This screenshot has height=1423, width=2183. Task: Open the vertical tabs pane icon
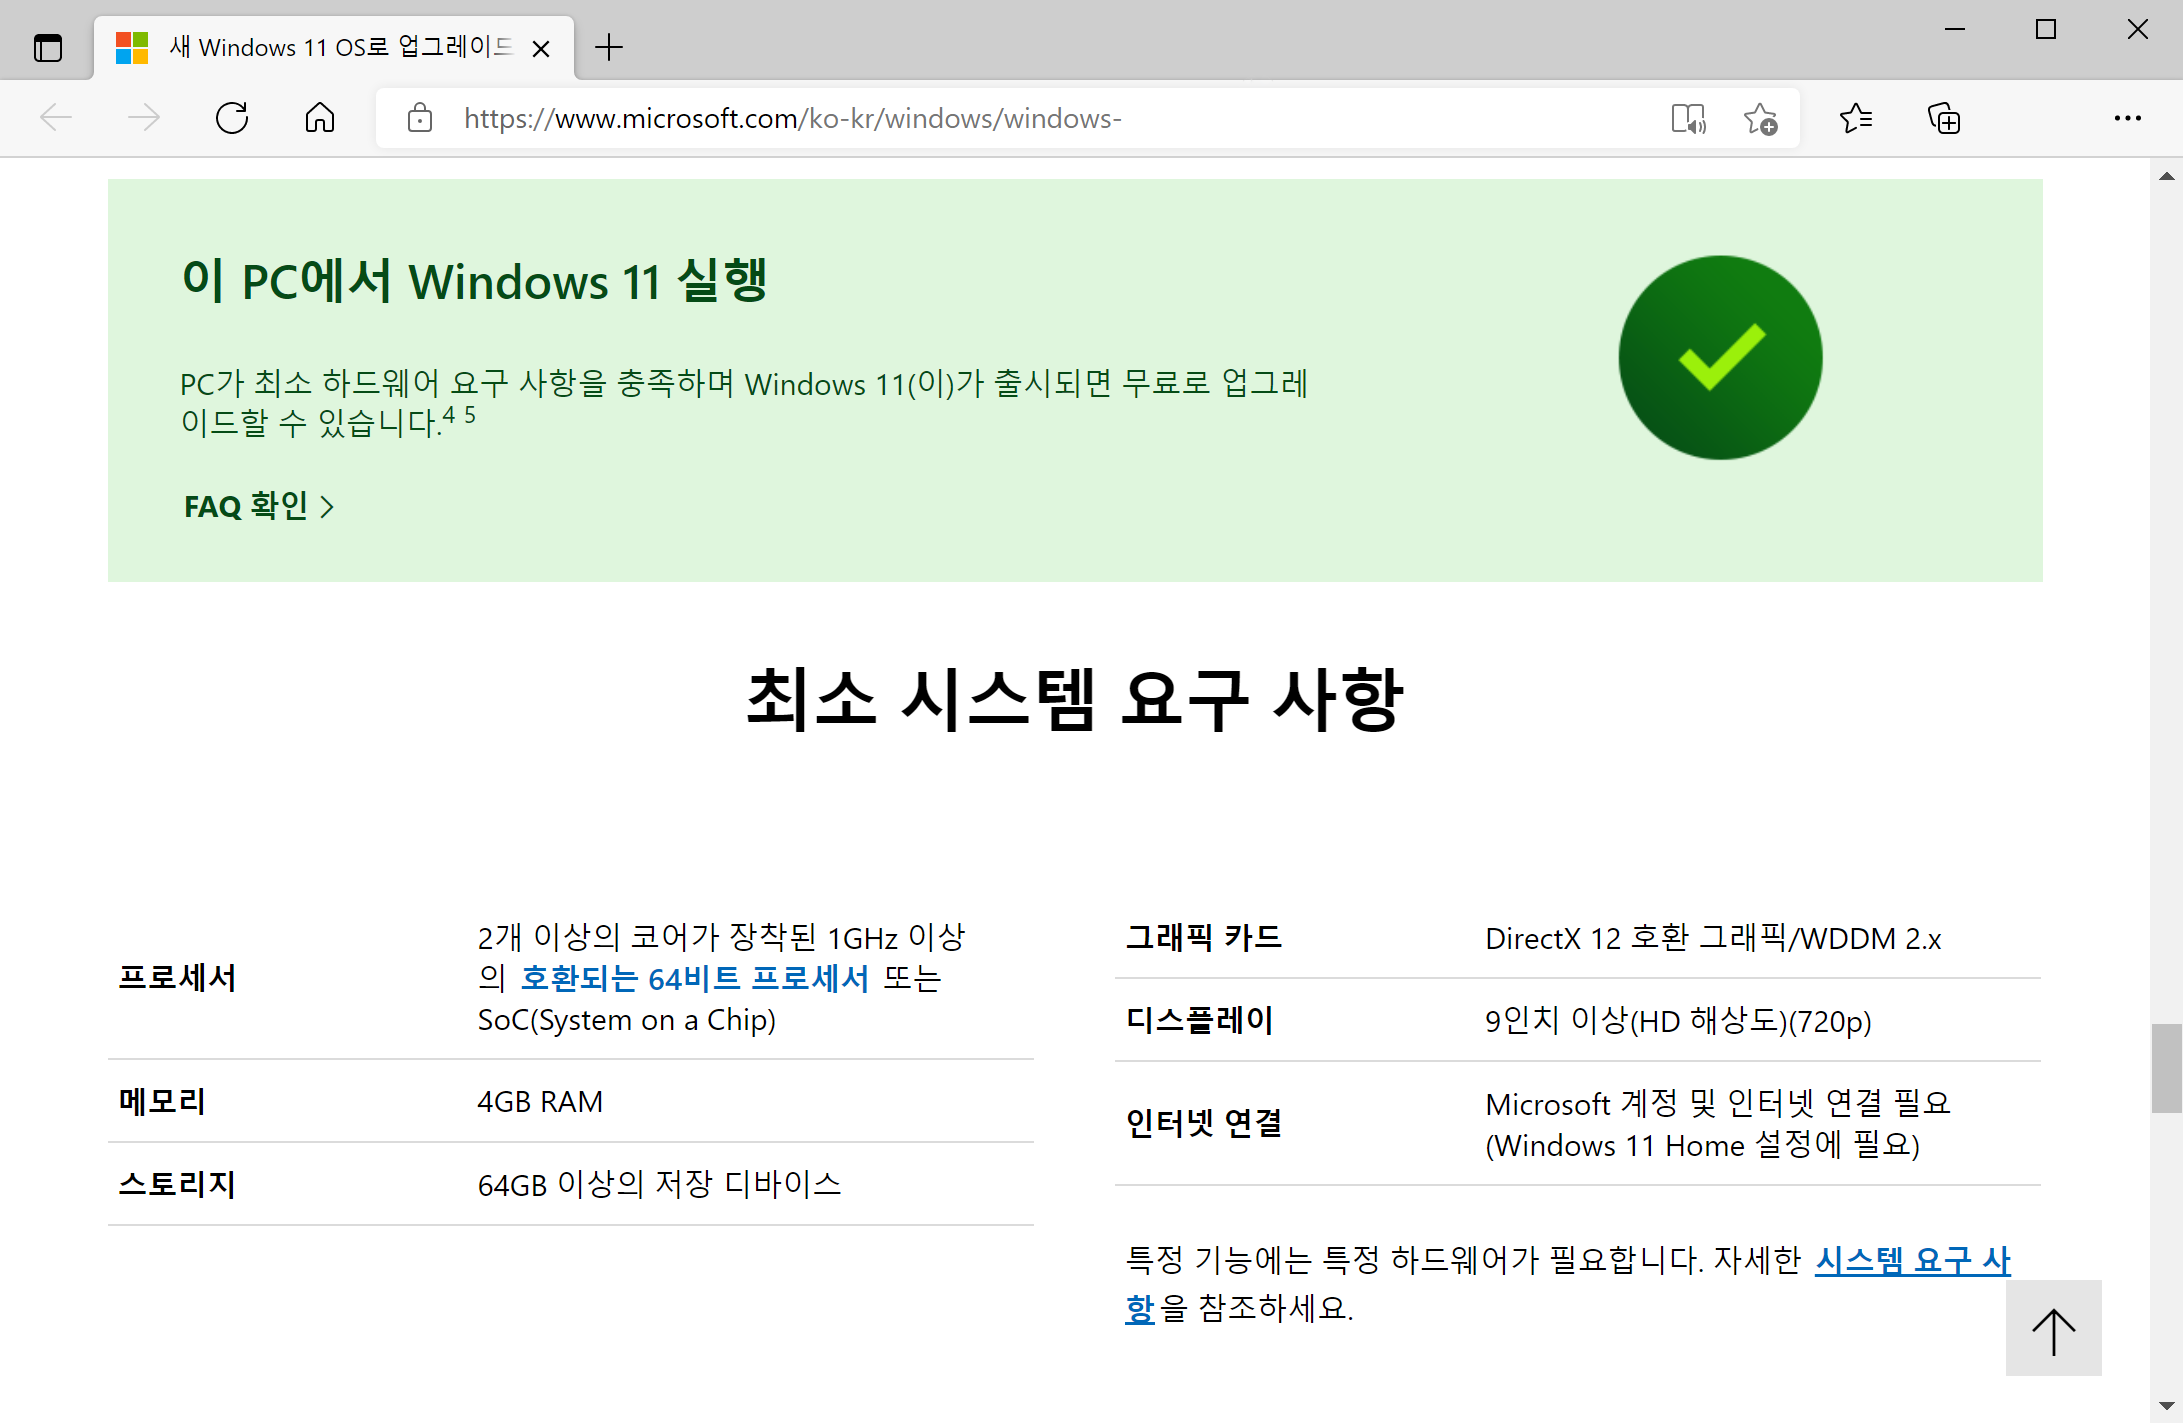coord(47,47)
